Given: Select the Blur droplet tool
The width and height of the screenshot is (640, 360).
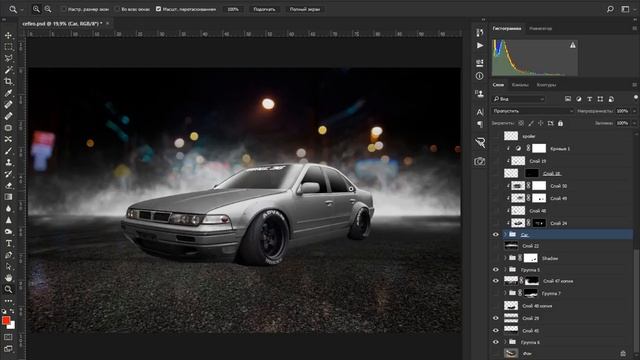Looking at the screenshot, I should 8,209.
